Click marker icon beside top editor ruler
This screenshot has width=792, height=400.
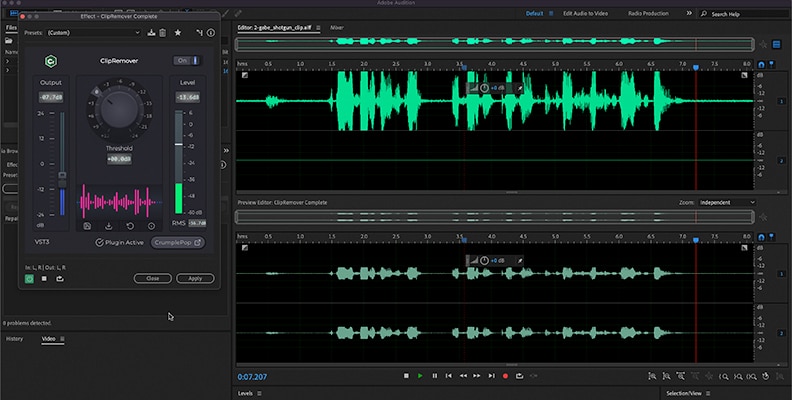(x=771, y=65)
